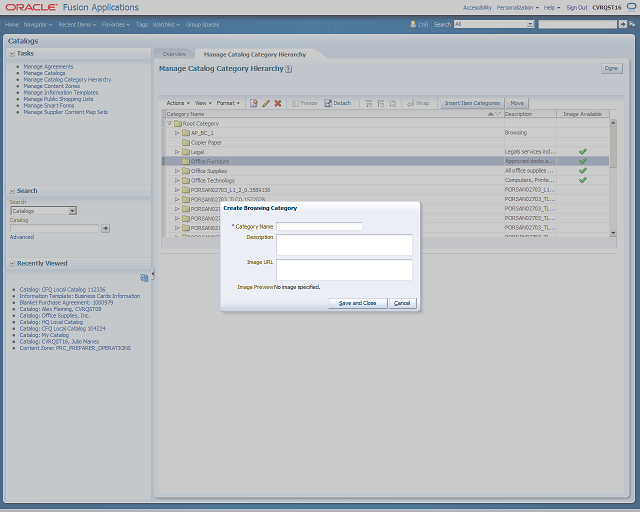
Task: Click the Image Available column header
Action: tap(582, 114)
